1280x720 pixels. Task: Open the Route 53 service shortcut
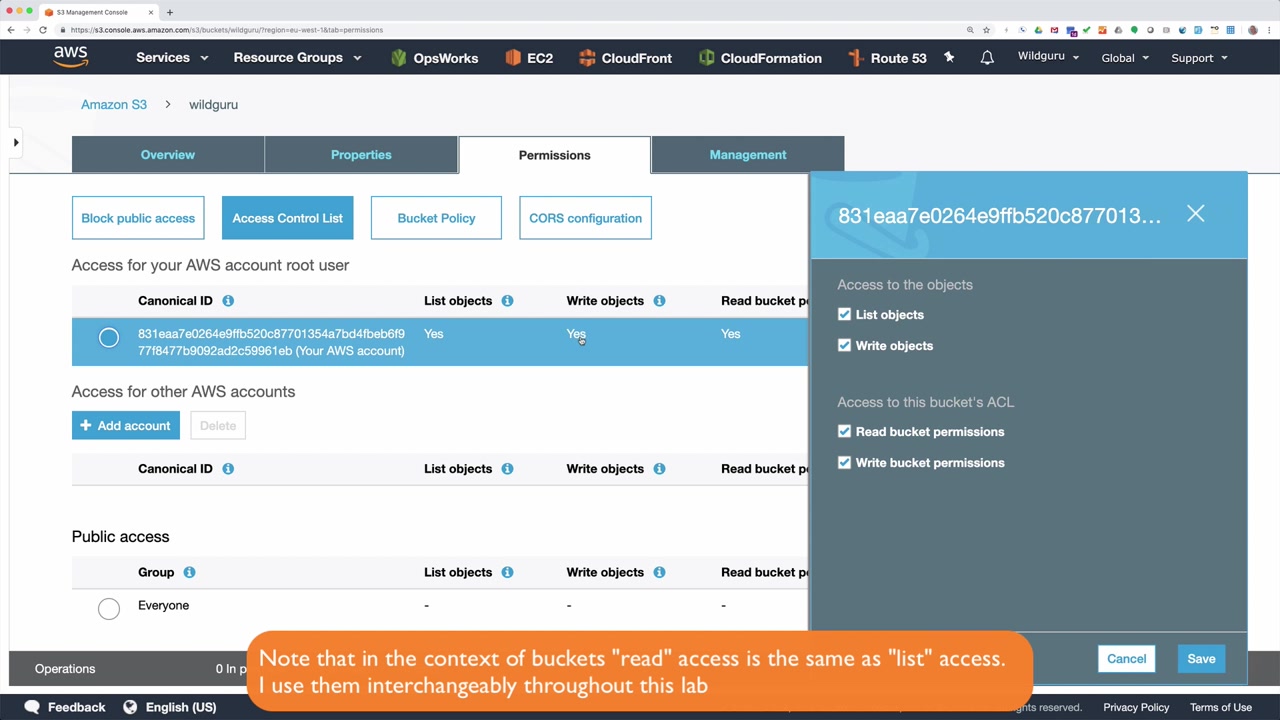coord(887,58)
